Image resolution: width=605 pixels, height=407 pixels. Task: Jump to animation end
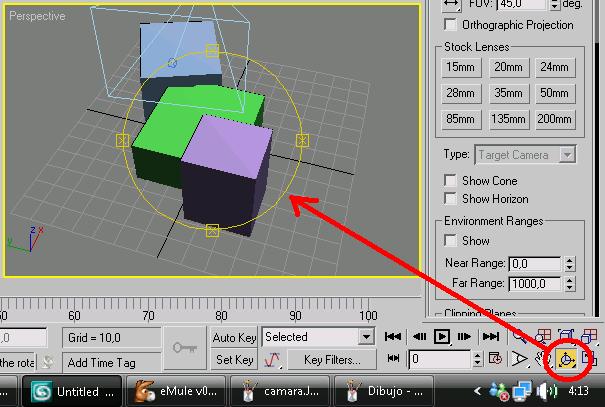[x=490, y=337]
